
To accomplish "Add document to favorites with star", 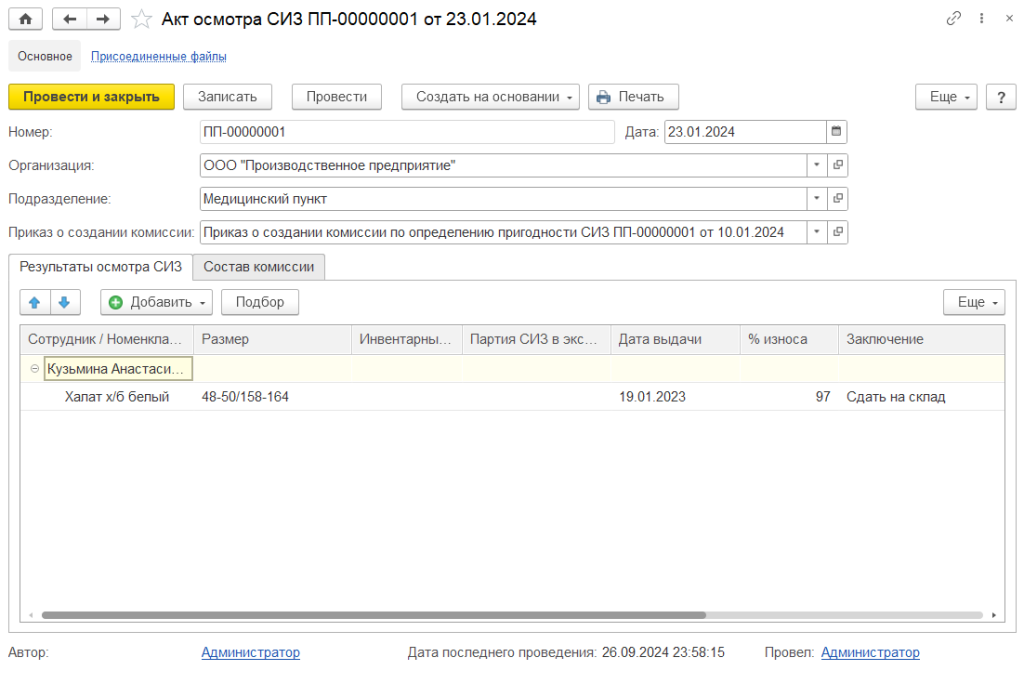I will (x=143, y=19).
